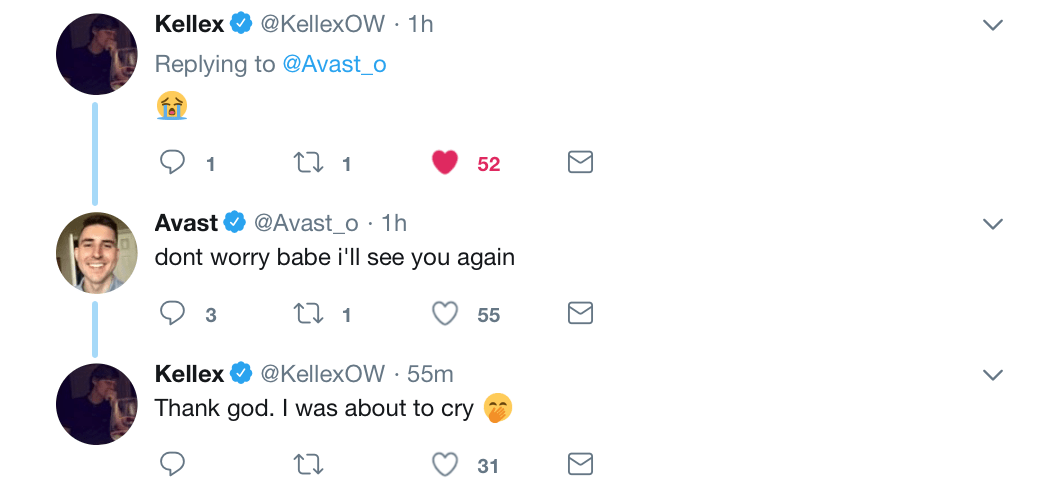Like Avast's tweet with 55 likes
This screenshot has height=488, width=1040.
[x=445, y=314]
